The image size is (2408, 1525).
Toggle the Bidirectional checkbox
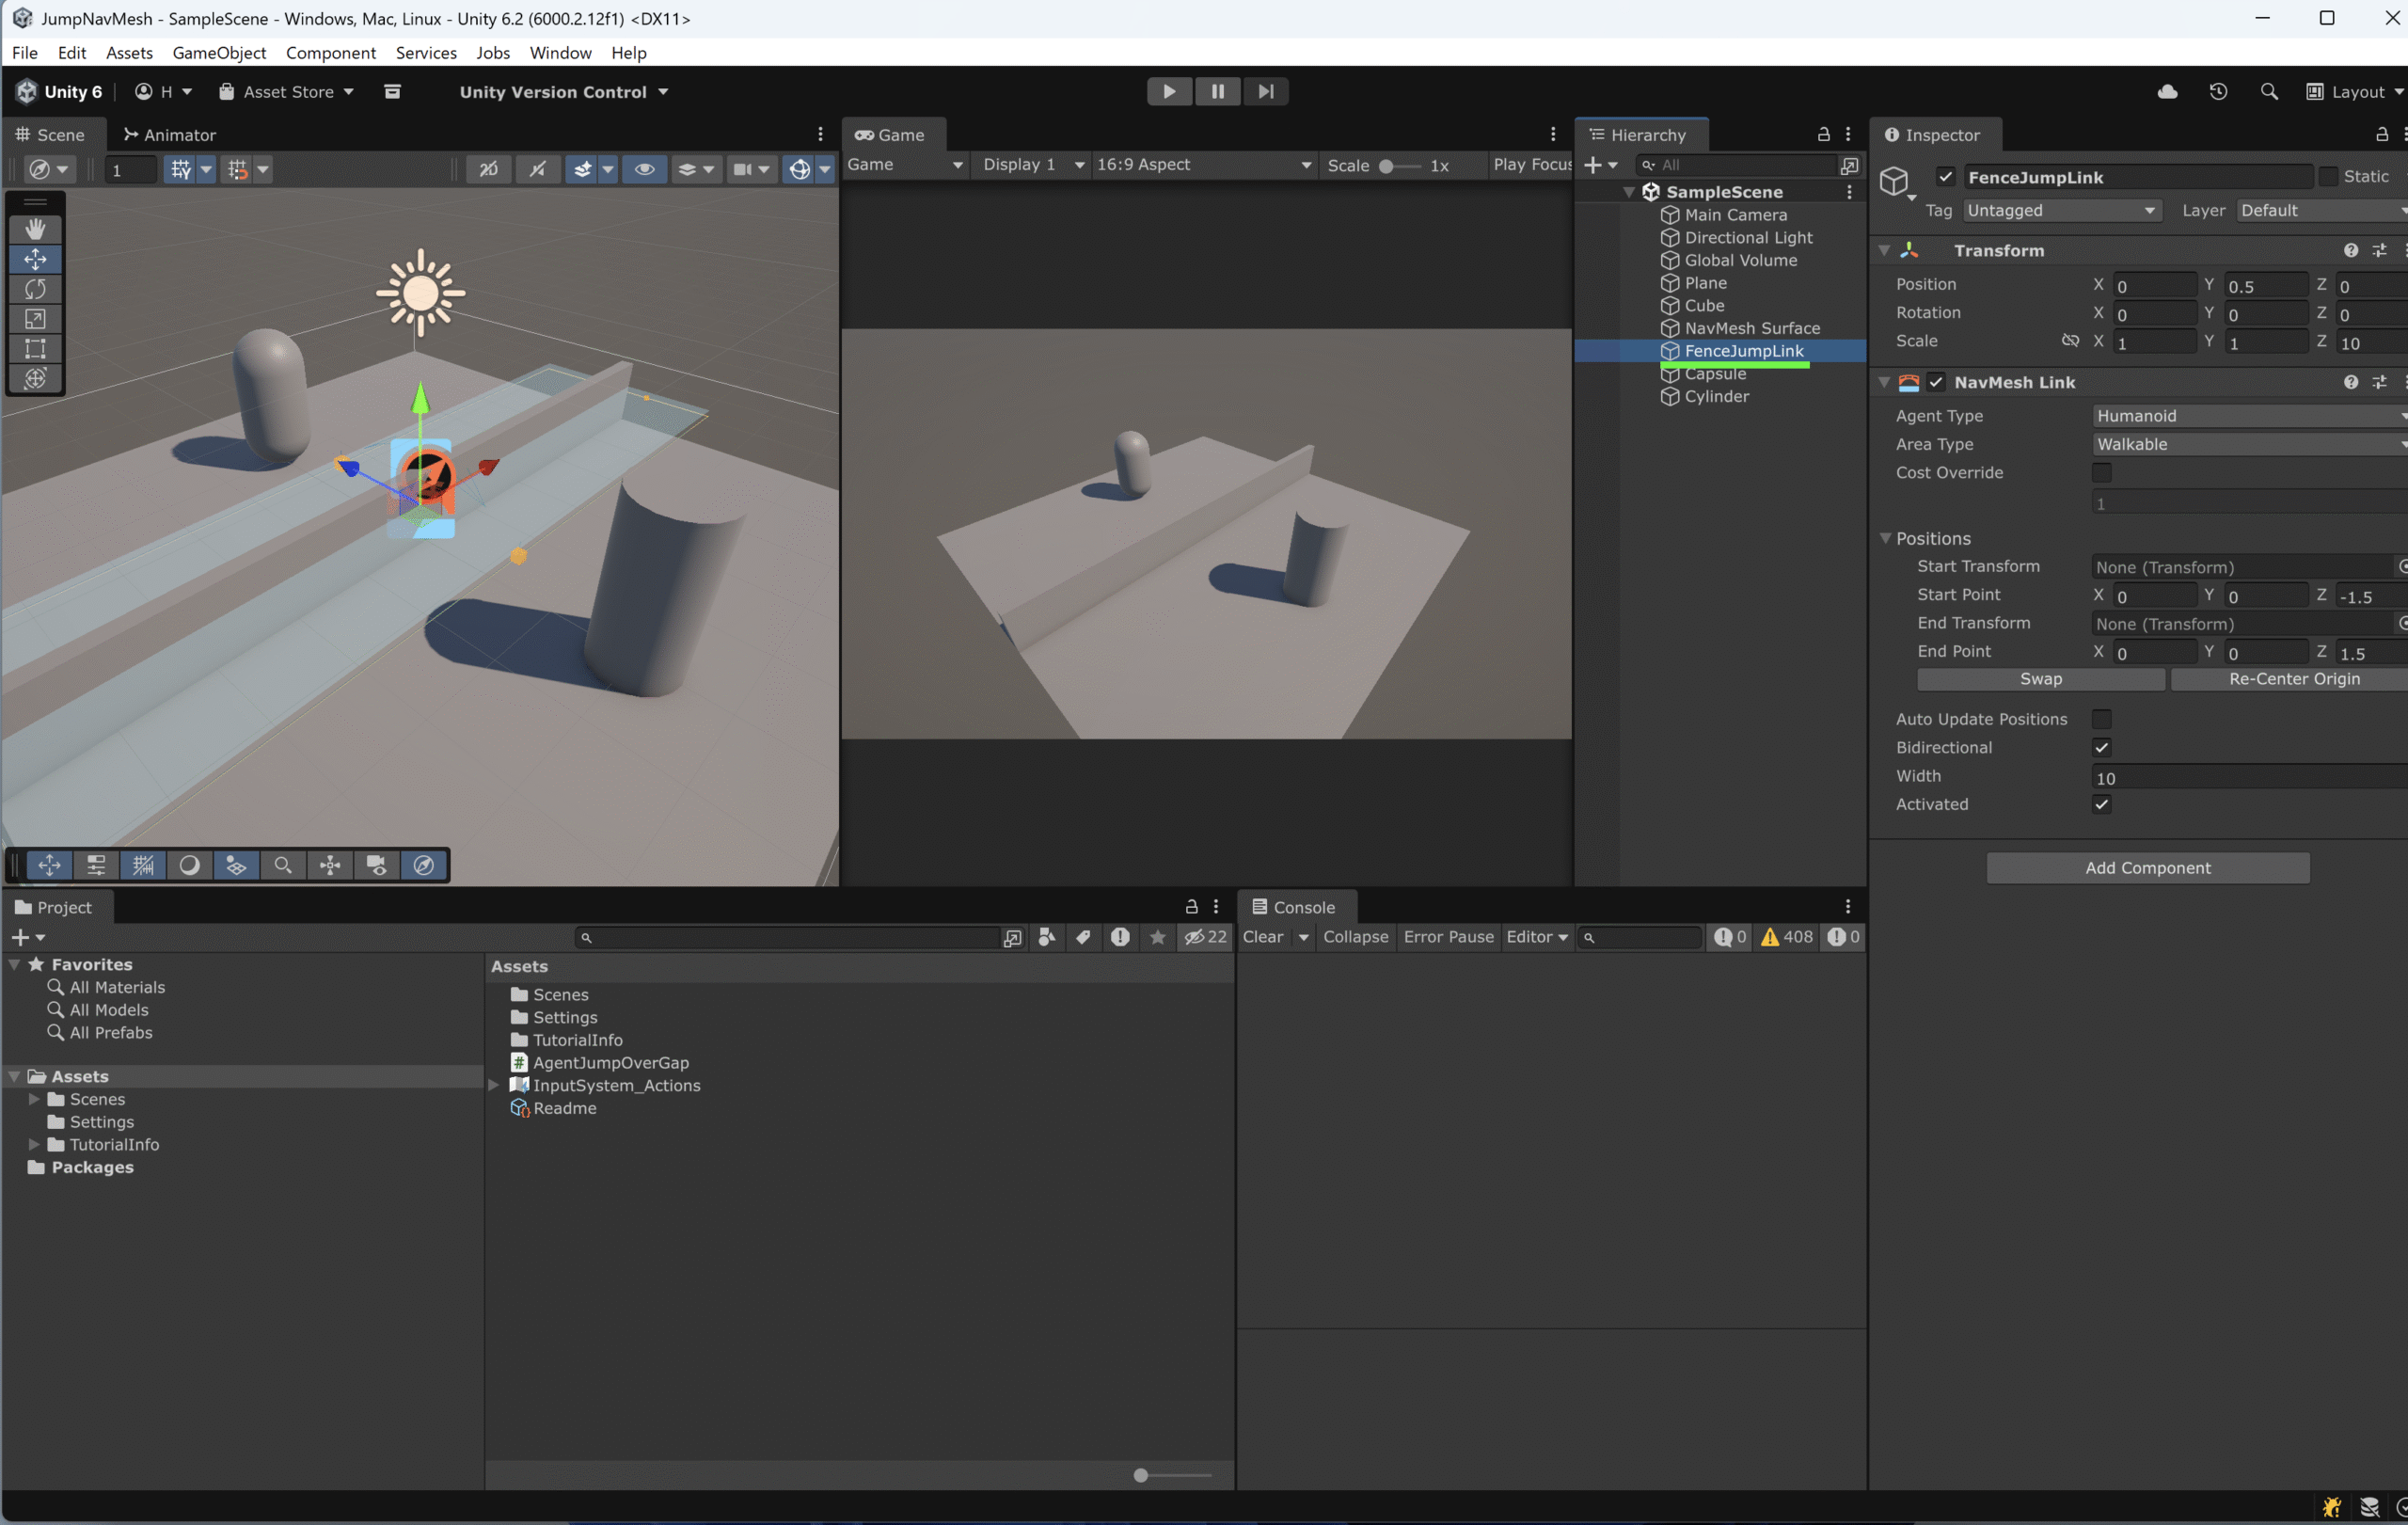[2101, 747]
